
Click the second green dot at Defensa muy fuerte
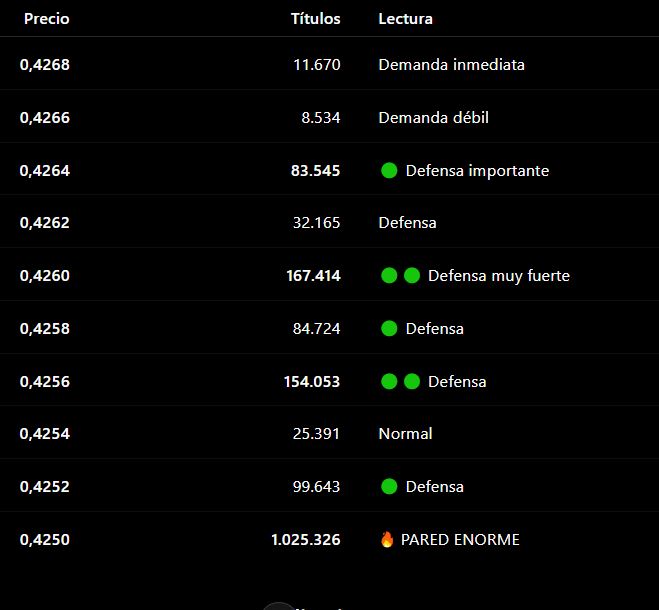pyautogui.click(x=411, y=275)
